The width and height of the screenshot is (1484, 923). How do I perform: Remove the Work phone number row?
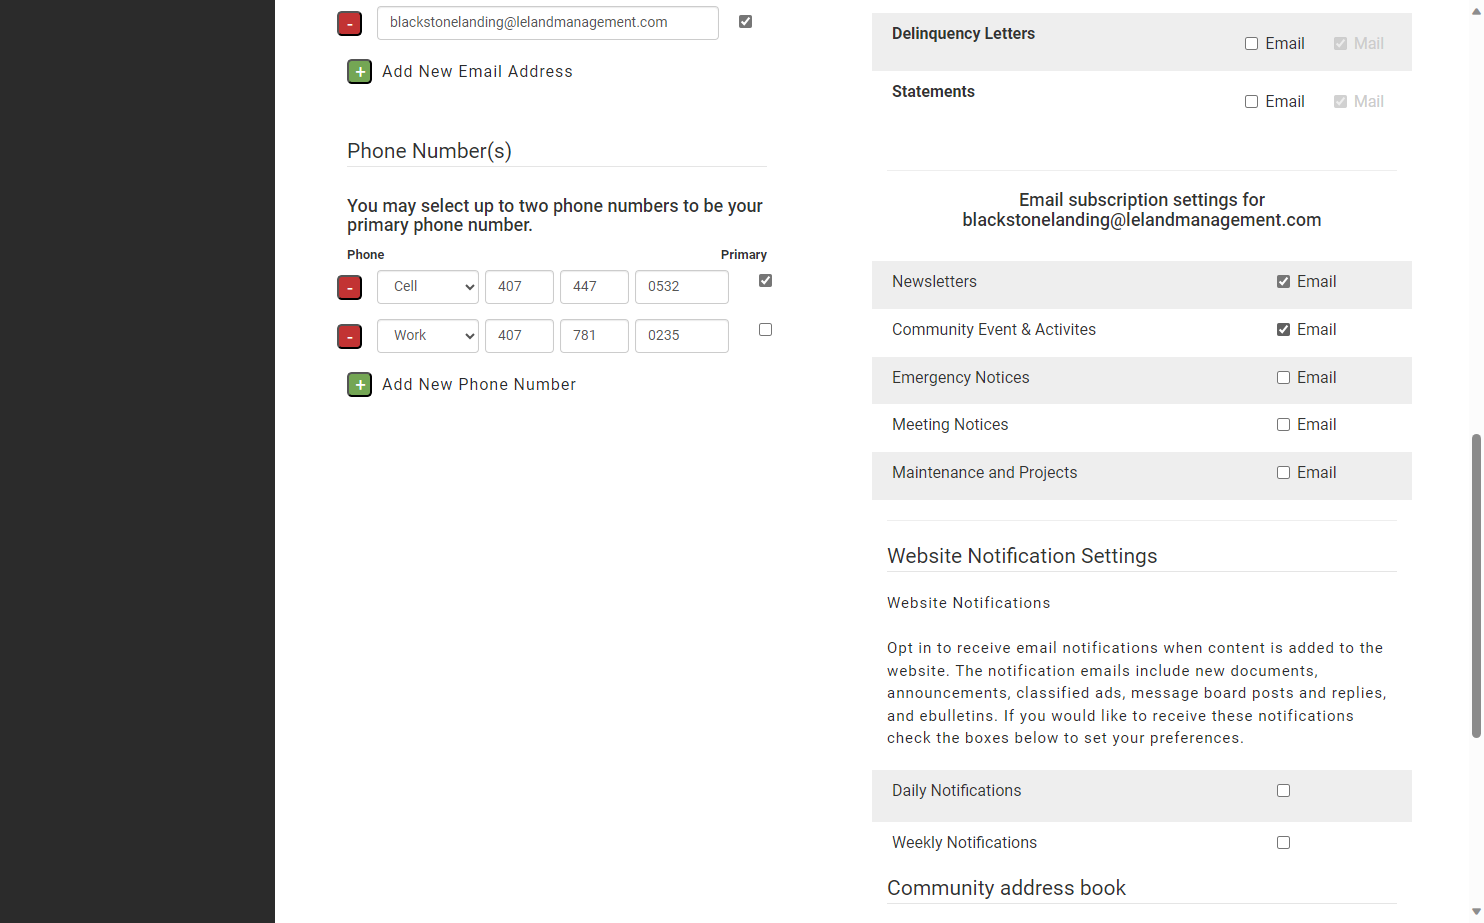(x=349, y=336)
